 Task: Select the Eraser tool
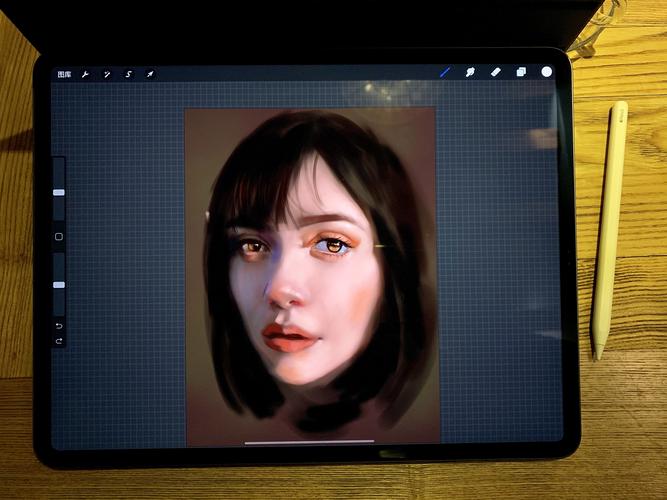point(496,72)
